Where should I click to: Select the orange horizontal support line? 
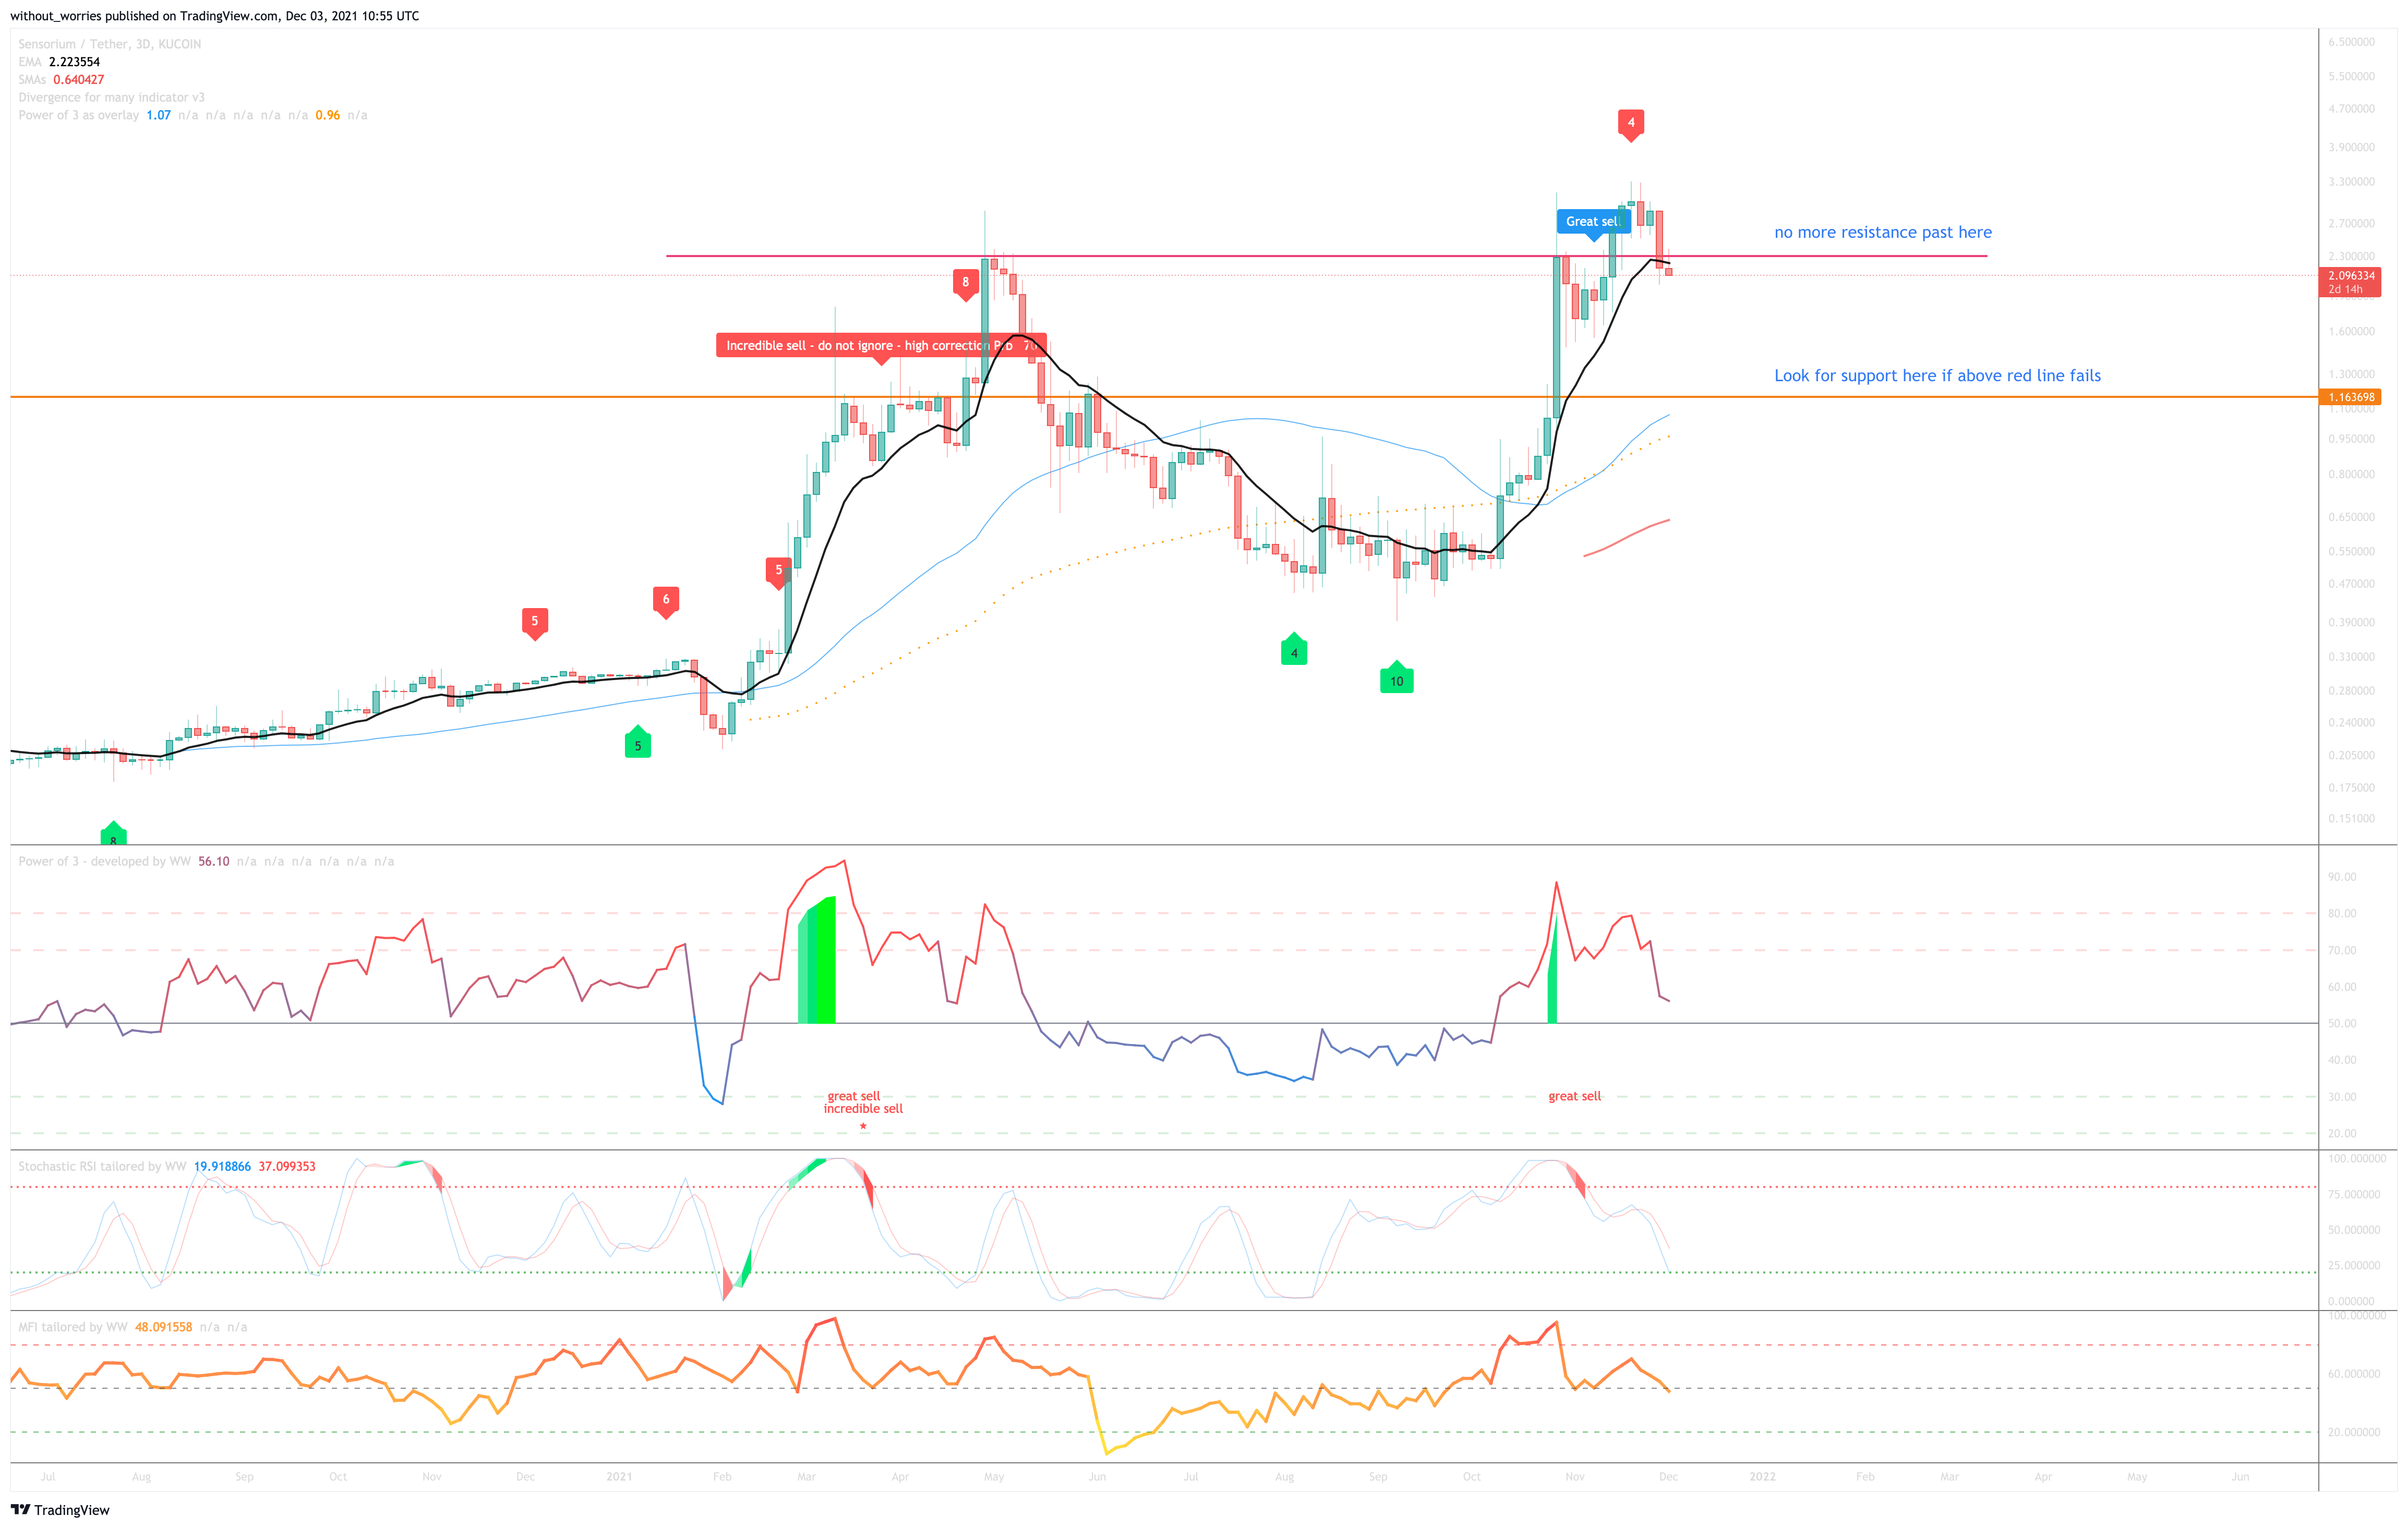(x=1164, y=397)
